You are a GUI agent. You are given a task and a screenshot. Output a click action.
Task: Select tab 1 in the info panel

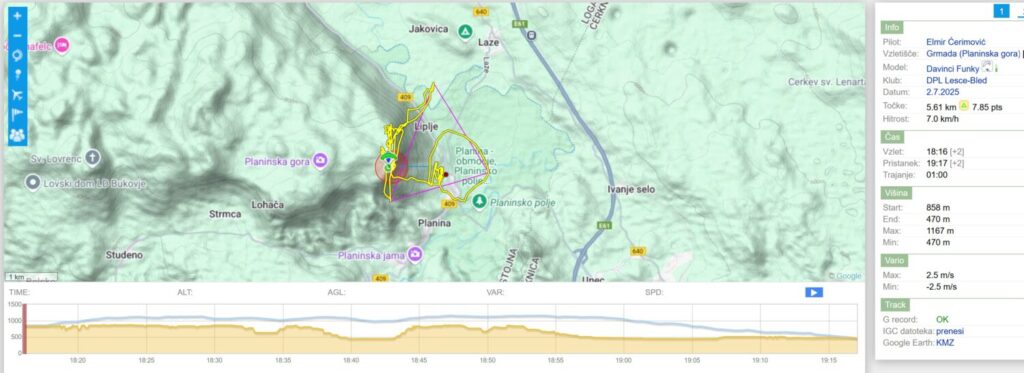[x=1001, y=10]
